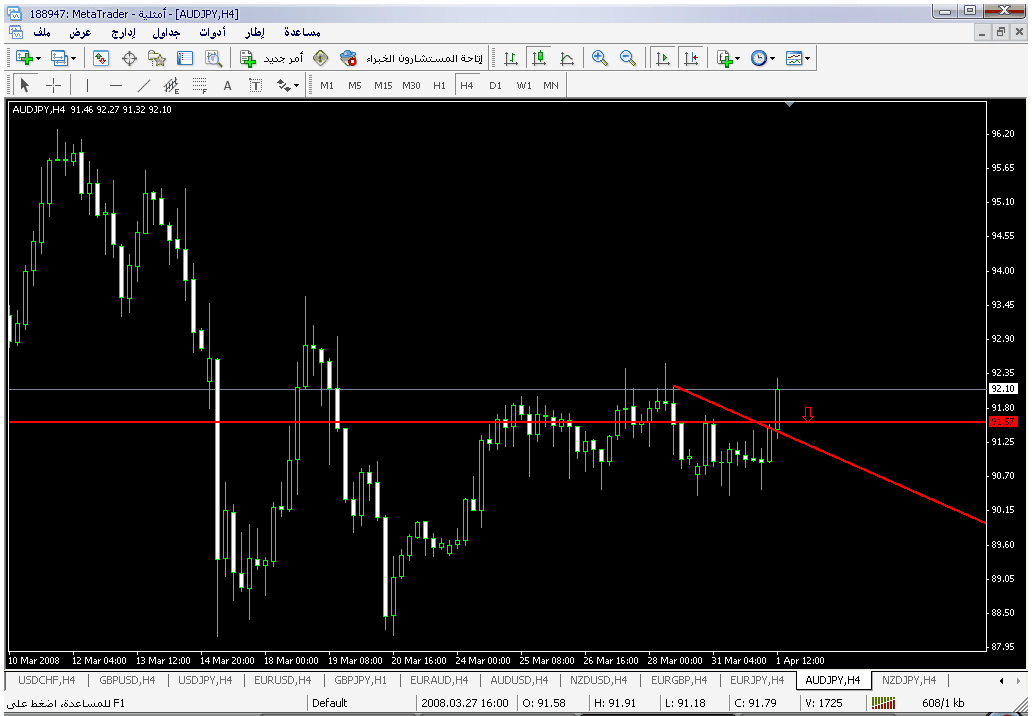
Task: Expand the Periods clock dropdown
Action: 773,59
